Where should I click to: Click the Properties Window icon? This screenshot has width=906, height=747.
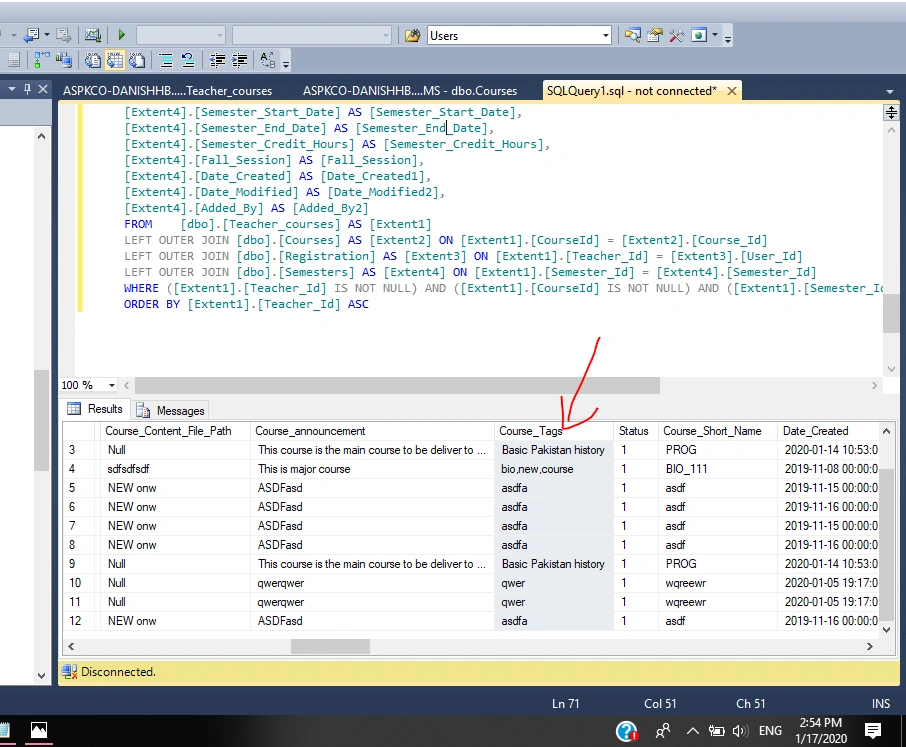coord(655,35)
